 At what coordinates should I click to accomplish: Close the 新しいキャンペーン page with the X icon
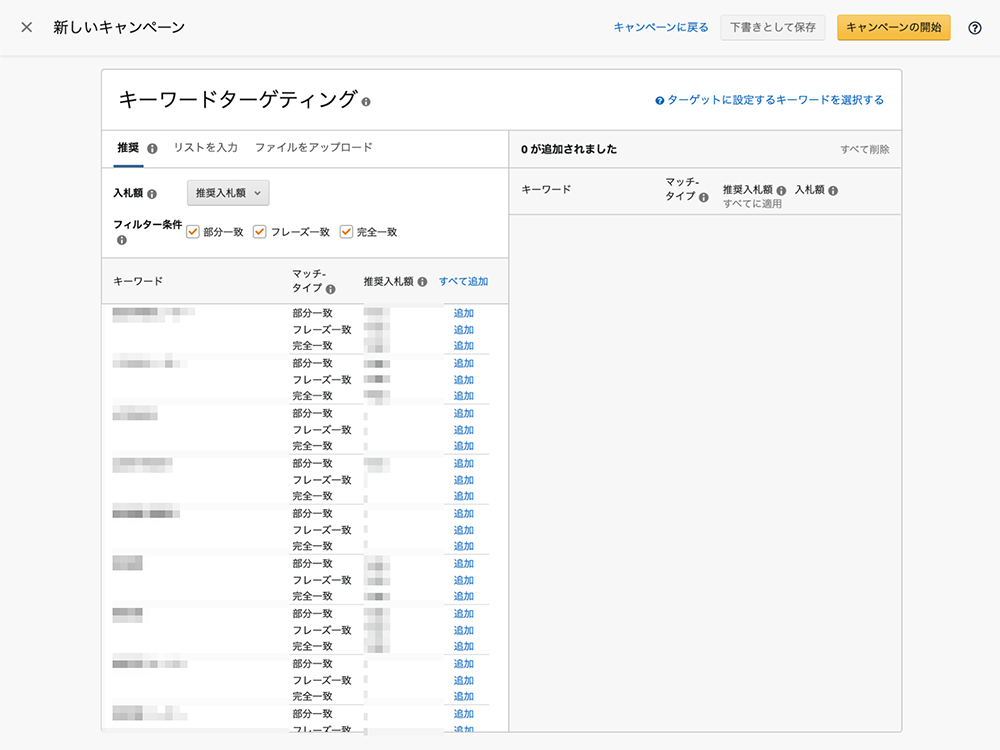click(27, 27)
